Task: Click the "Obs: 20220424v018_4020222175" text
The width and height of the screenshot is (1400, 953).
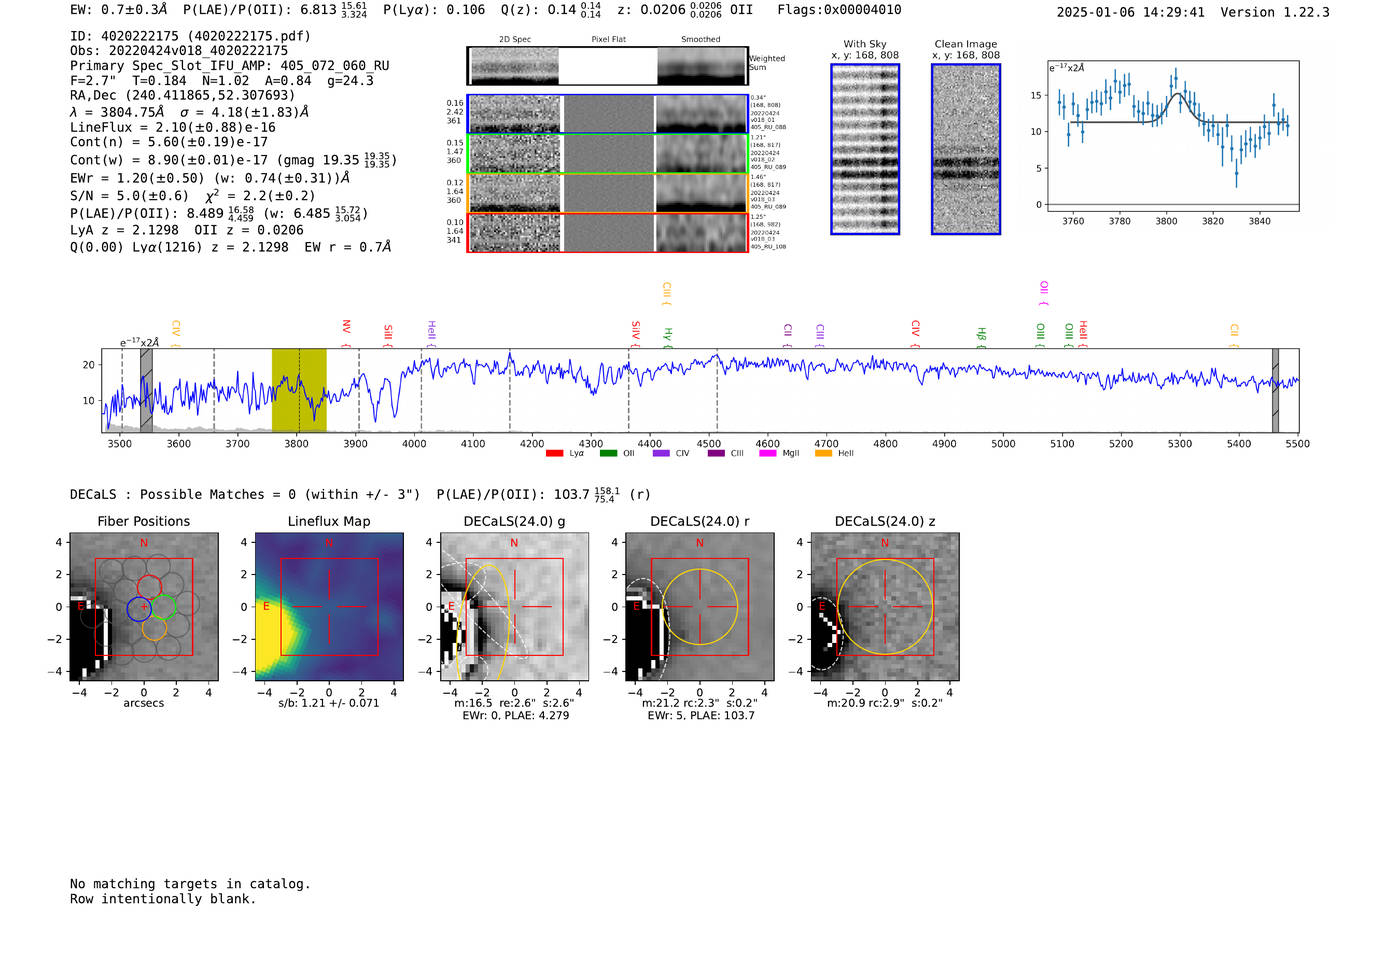Action: 179,51
